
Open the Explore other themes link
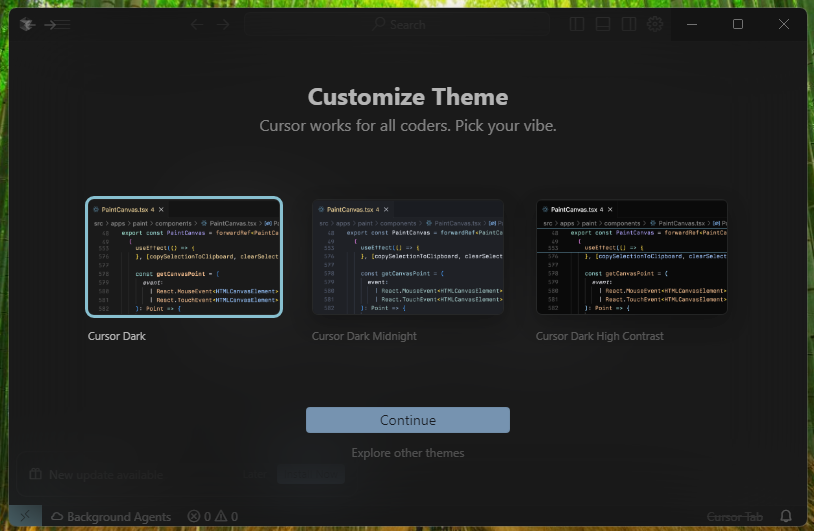408,453
